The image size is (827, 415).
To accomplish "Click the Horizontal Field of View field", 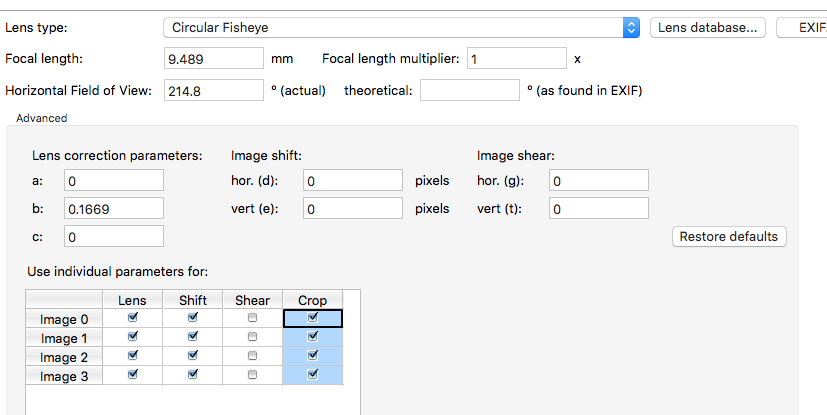I will (x=214, y=91).
